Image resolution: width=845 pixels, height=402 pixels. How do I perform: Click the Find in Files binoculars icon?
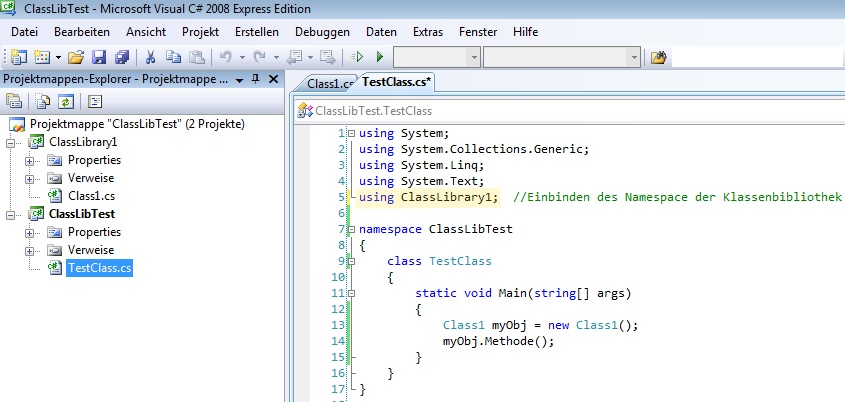coord(658,57)
